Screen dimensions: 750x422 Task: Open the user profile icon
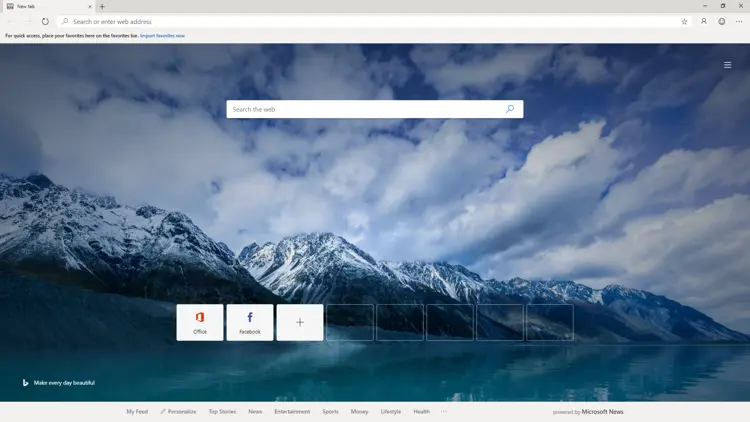click(704, 22)
